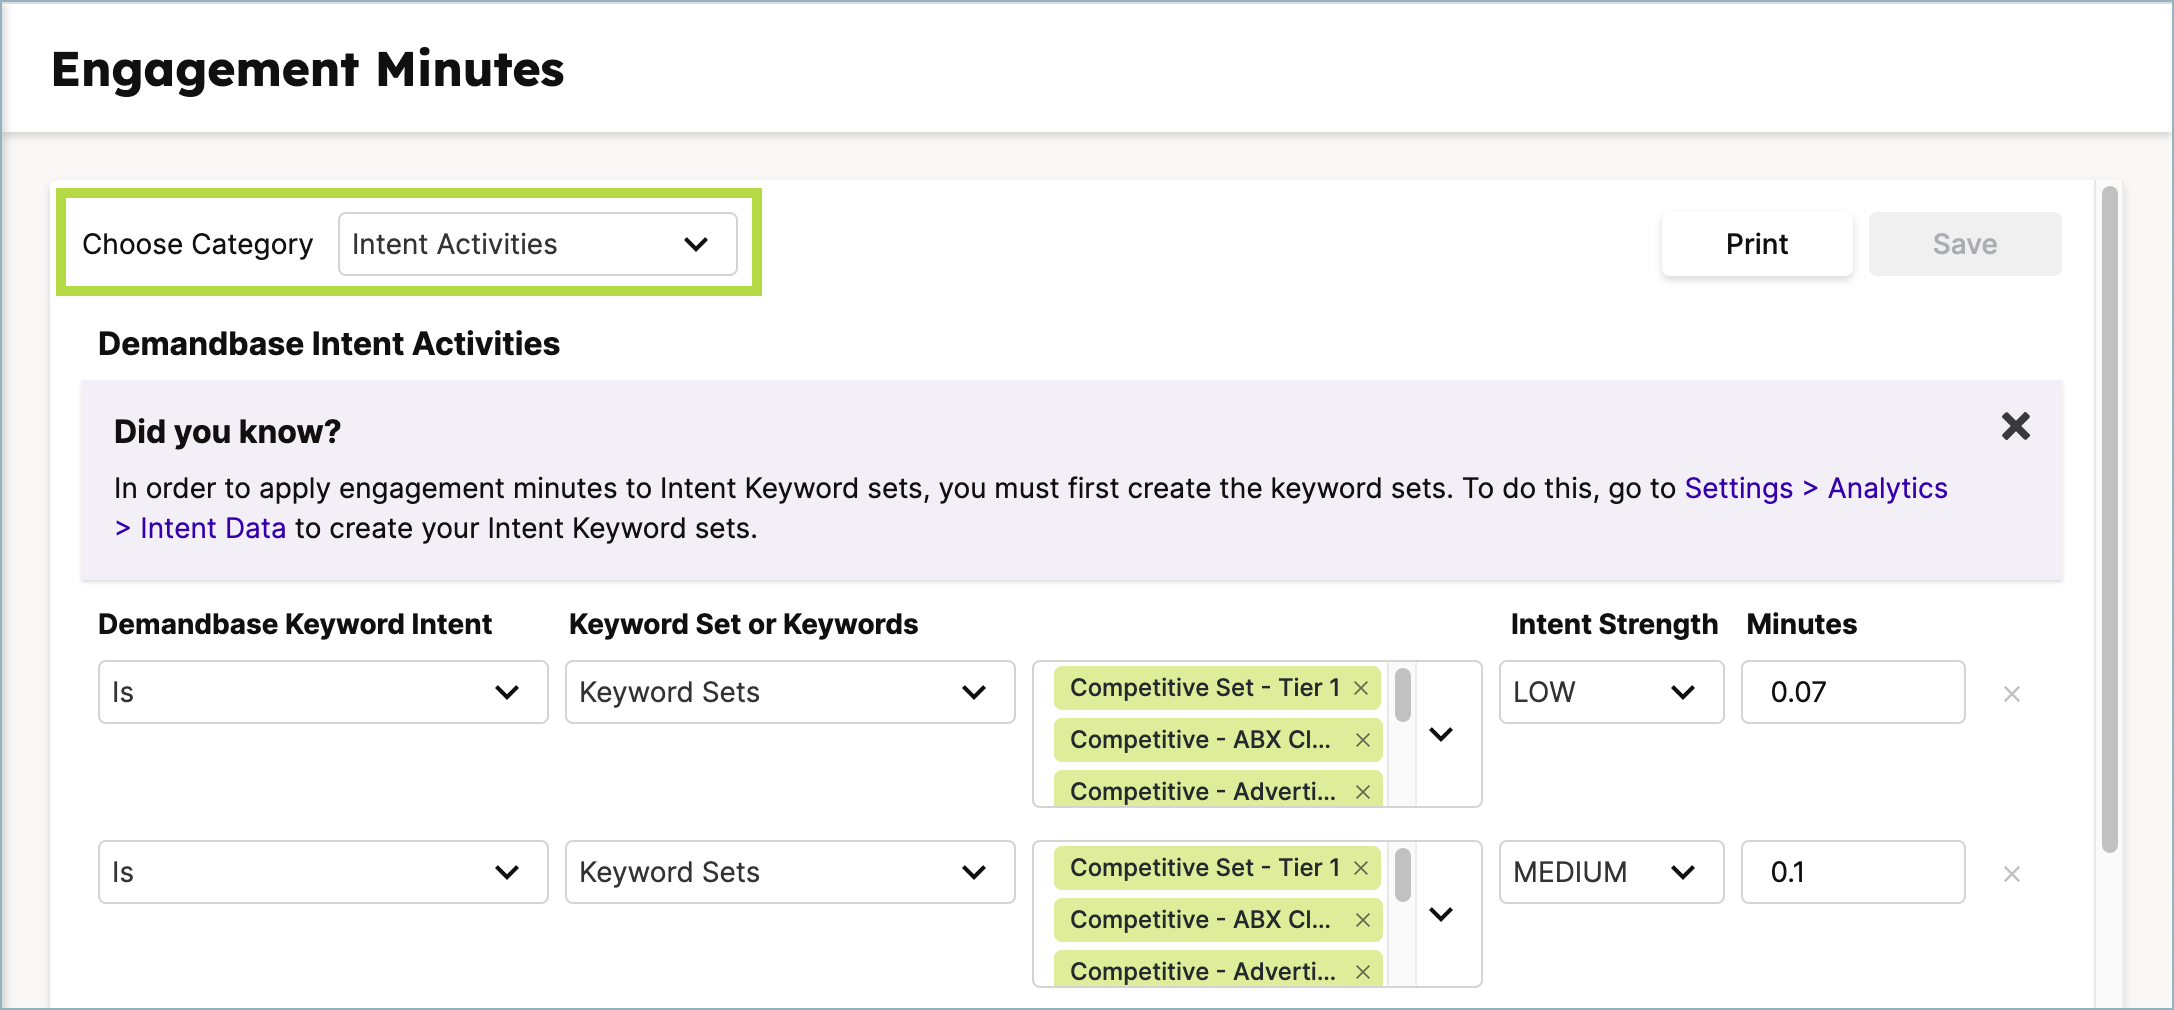This screenshot has height=1010, width=2174.
Task: Click the page's main vertical scrollbar
Action: pos(2110,519)
